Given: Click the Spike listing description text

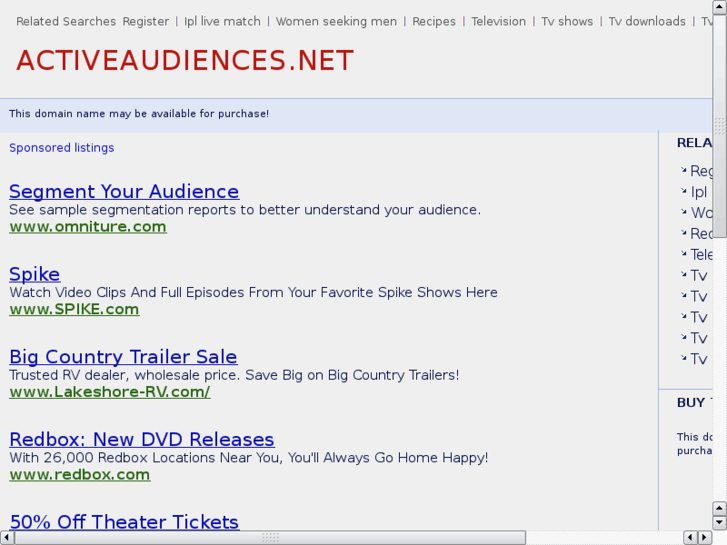Looking at the screenshot, I should click(x=253, y=292).
